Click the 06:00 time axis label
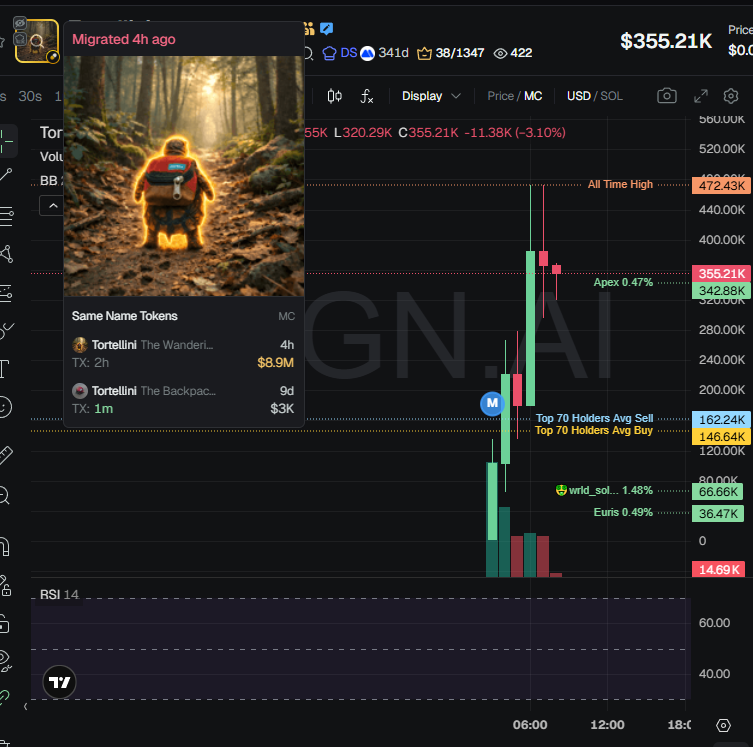Image resolution: width=753 pixels, height=747 pixels. click(530, 725)
